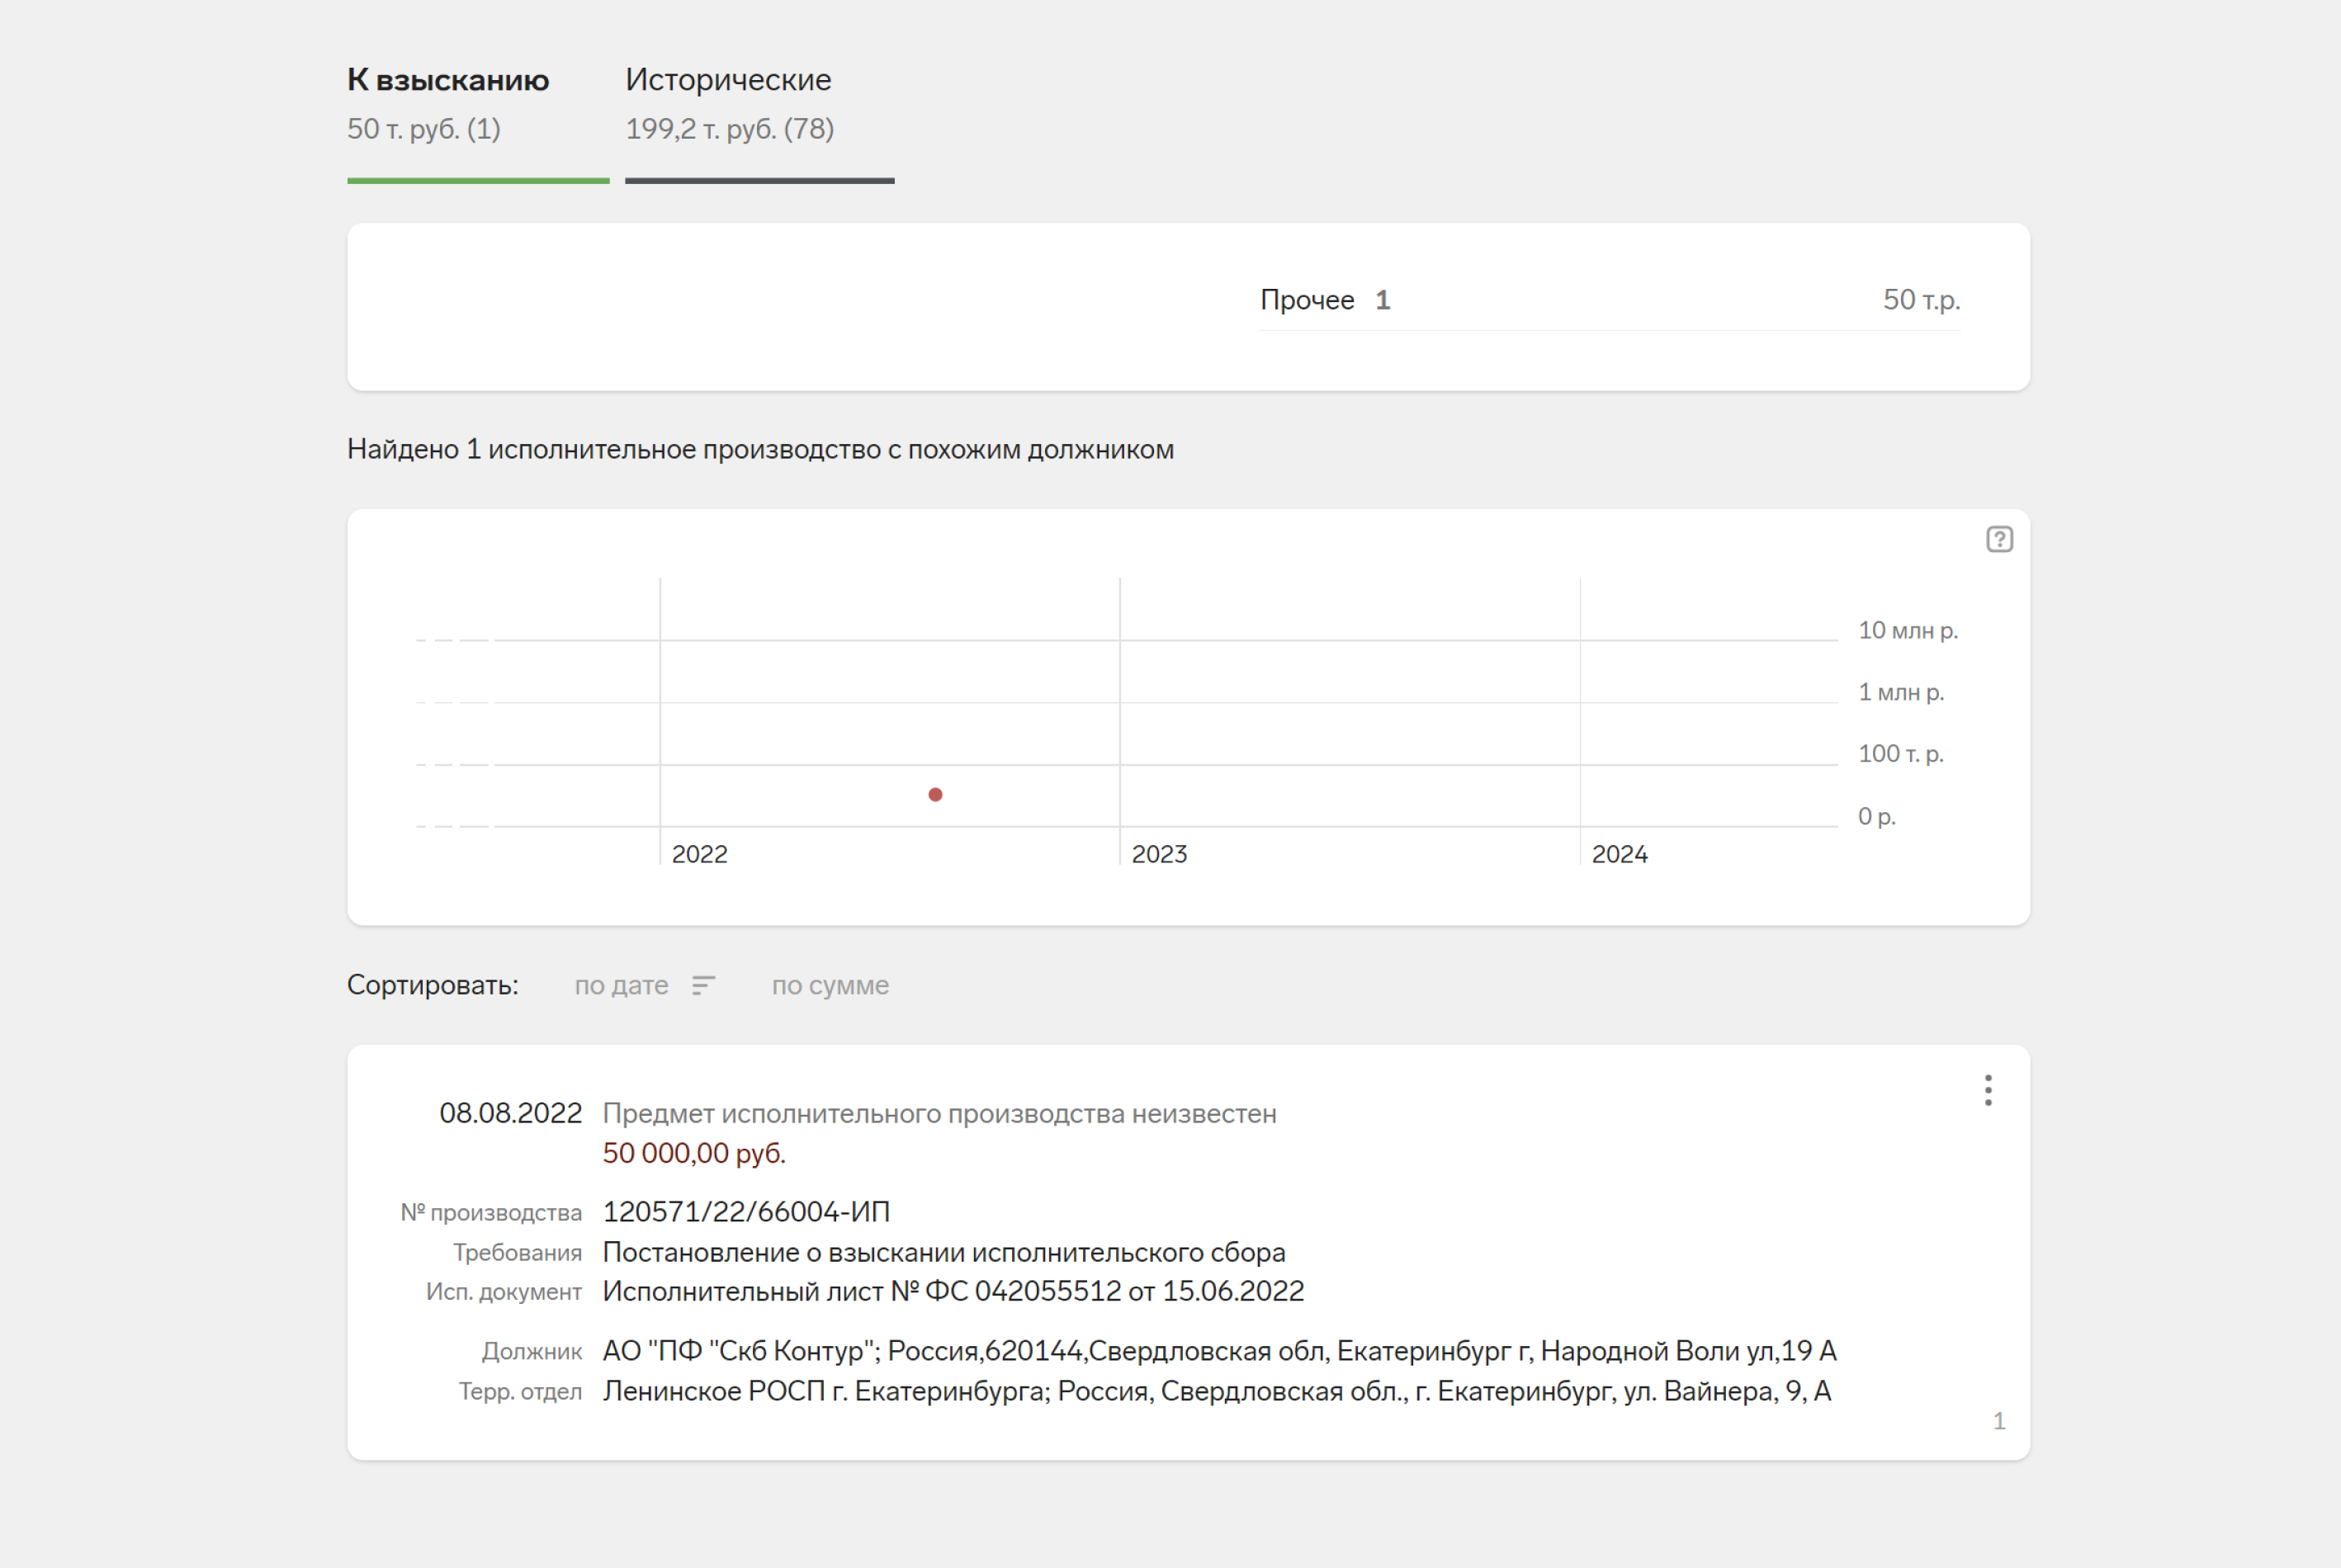Click the 2023 year label on the chart
The height and width of the screenshot is (1568, 2341).
tap(1159, 854)
